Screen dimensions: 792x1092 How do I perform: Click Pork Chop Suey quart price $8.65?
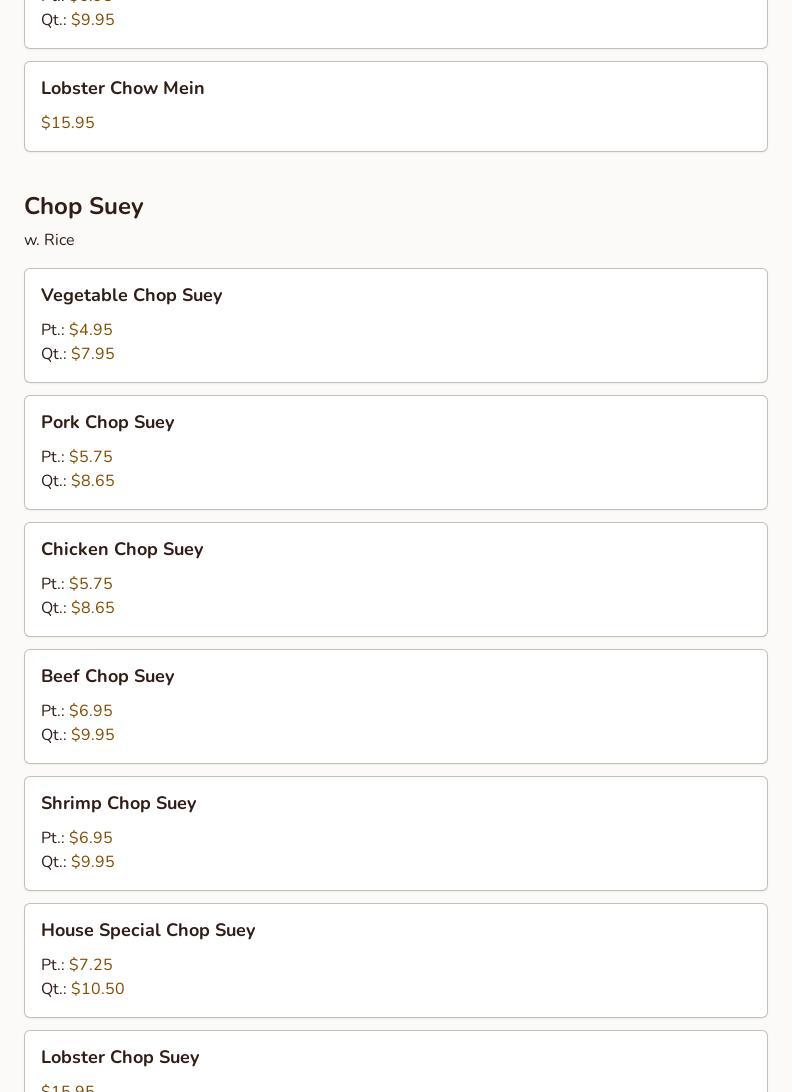93,481
